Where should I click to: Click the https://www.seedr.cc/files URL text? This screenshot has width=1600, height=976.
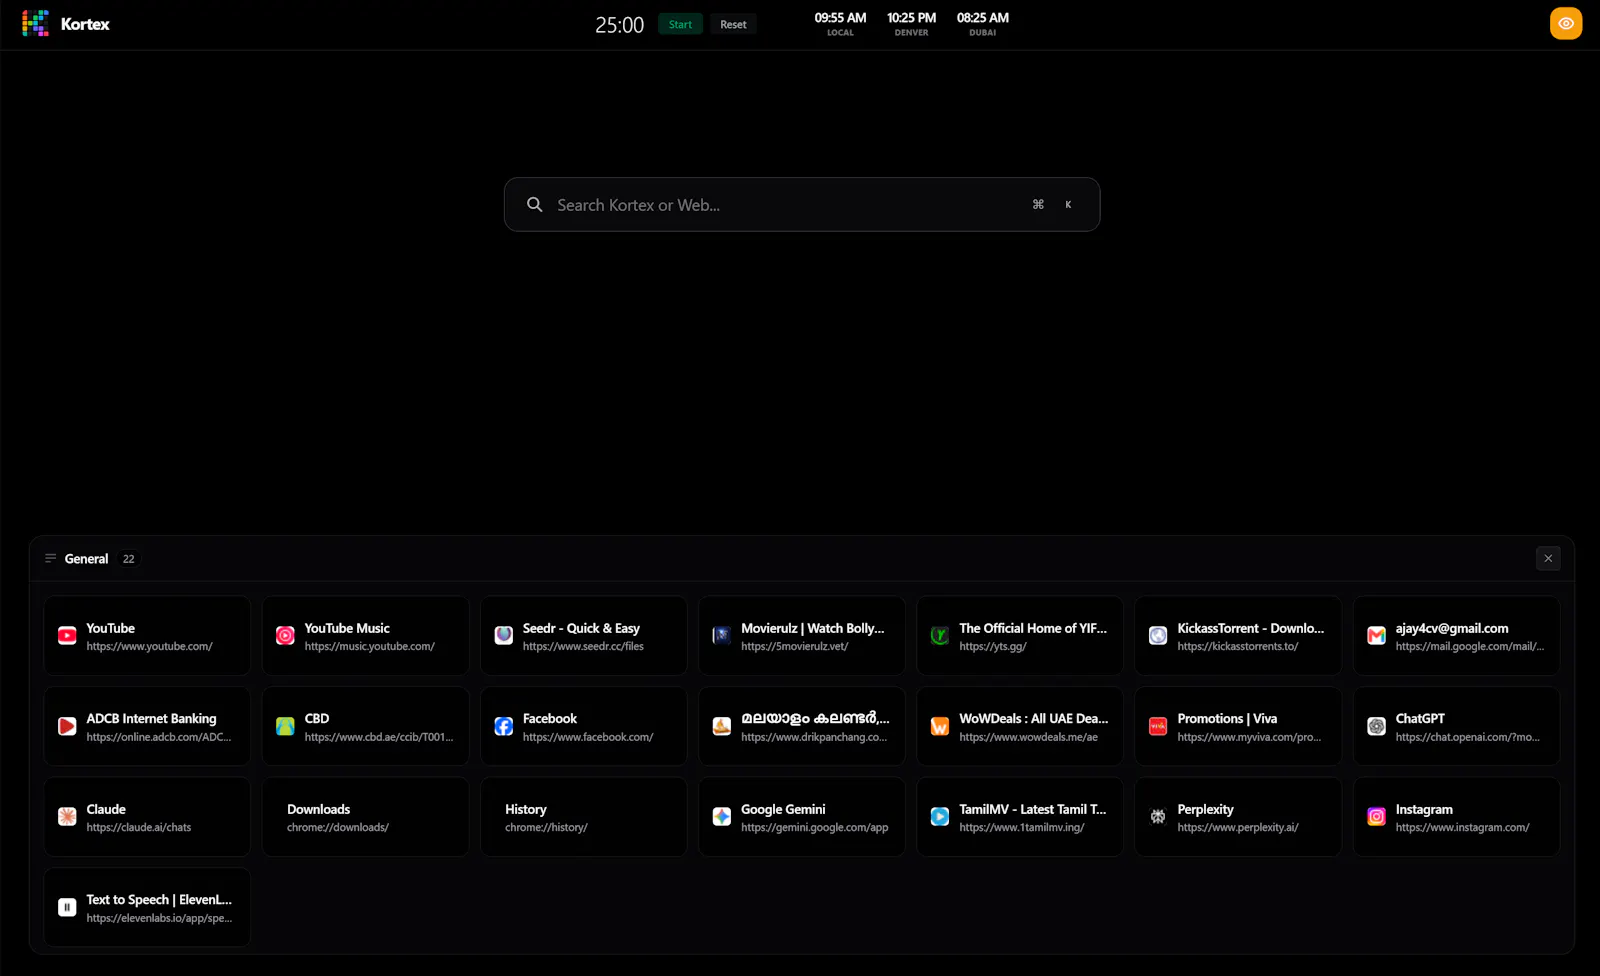(583, 646)
